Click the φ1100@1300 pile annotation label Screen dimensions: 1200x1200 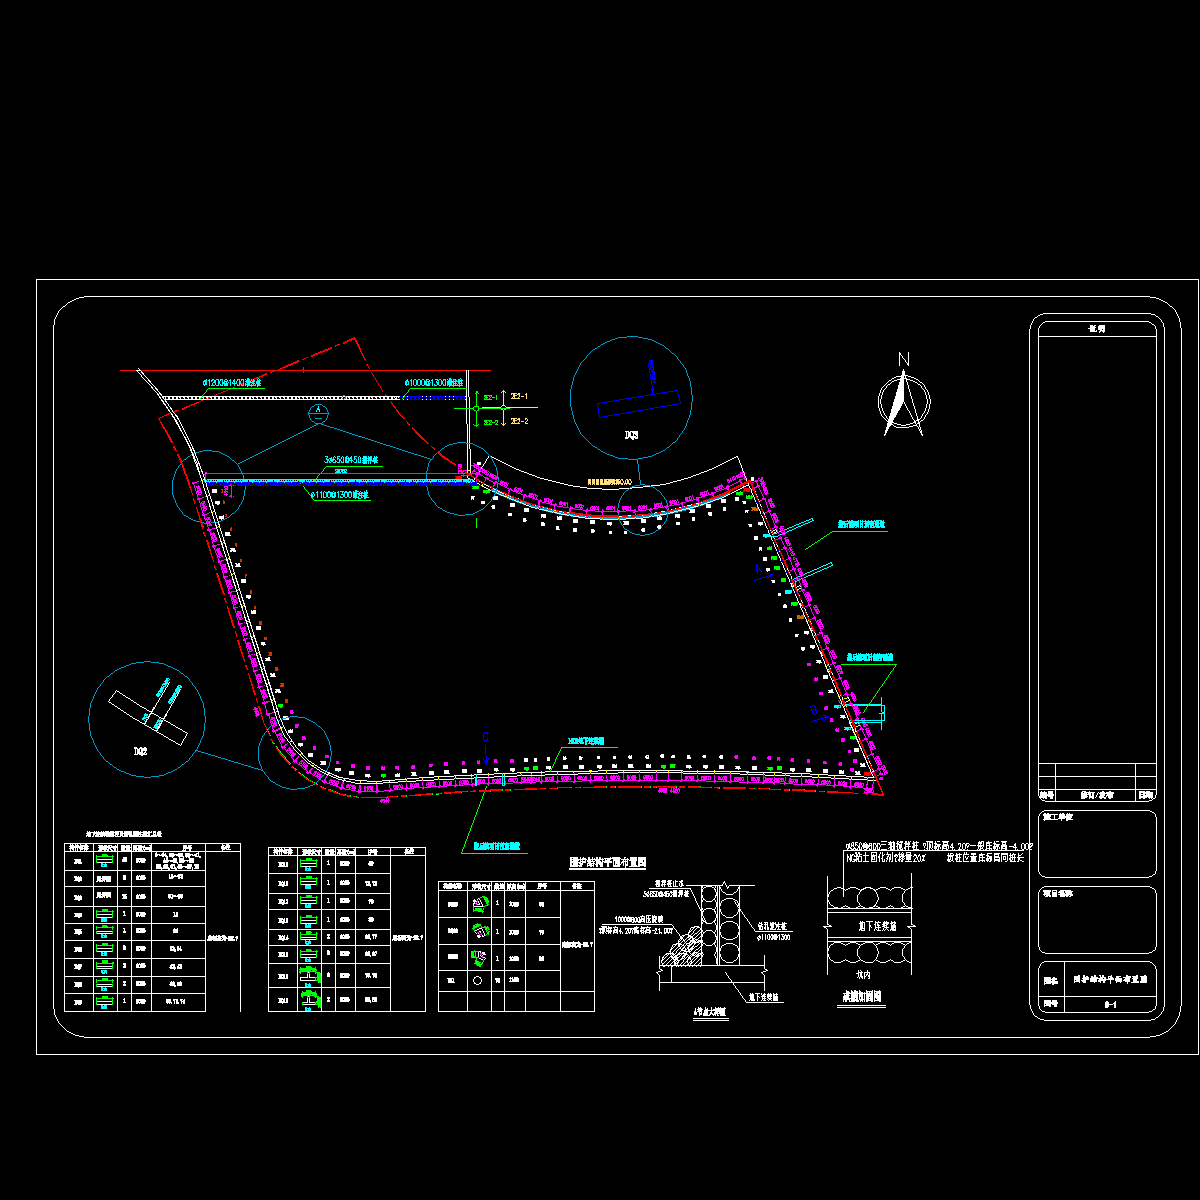click(x=339, y=494)
